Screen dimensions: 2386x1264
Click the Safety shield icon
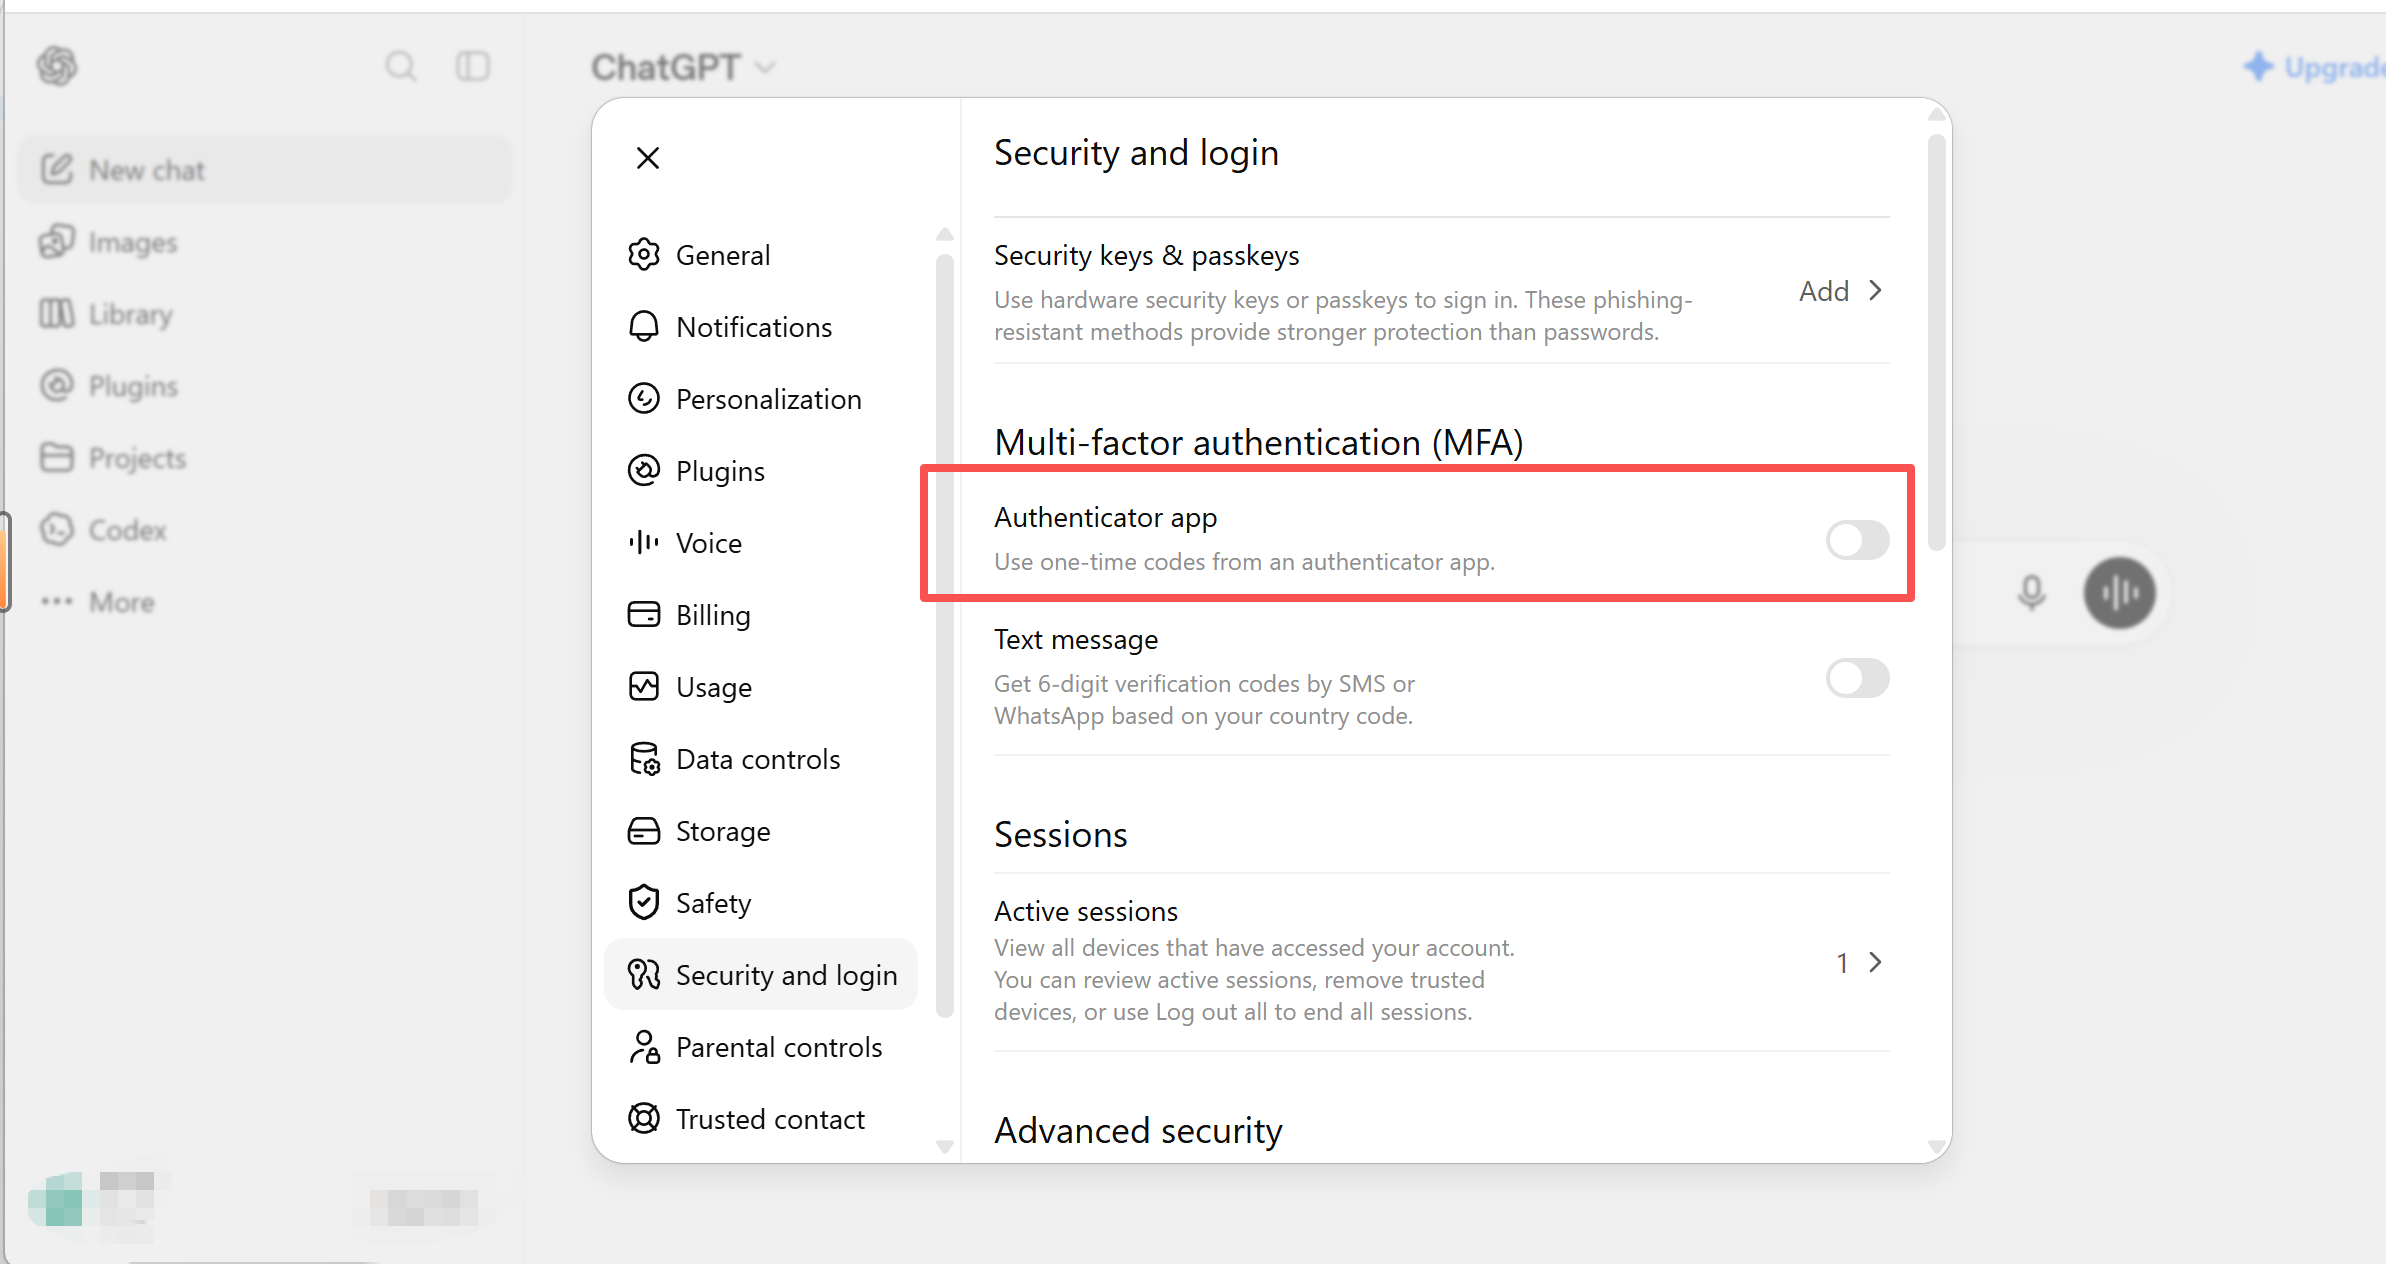click(x=644, y=903)
